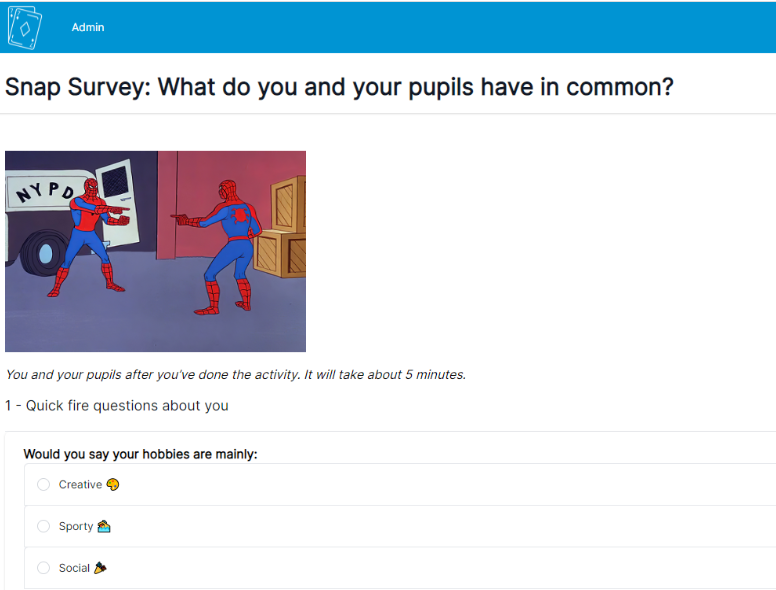Click the party popper emoji beside Social
The height and width of the screenshot is (590, 776).
[x=100, y=567]
